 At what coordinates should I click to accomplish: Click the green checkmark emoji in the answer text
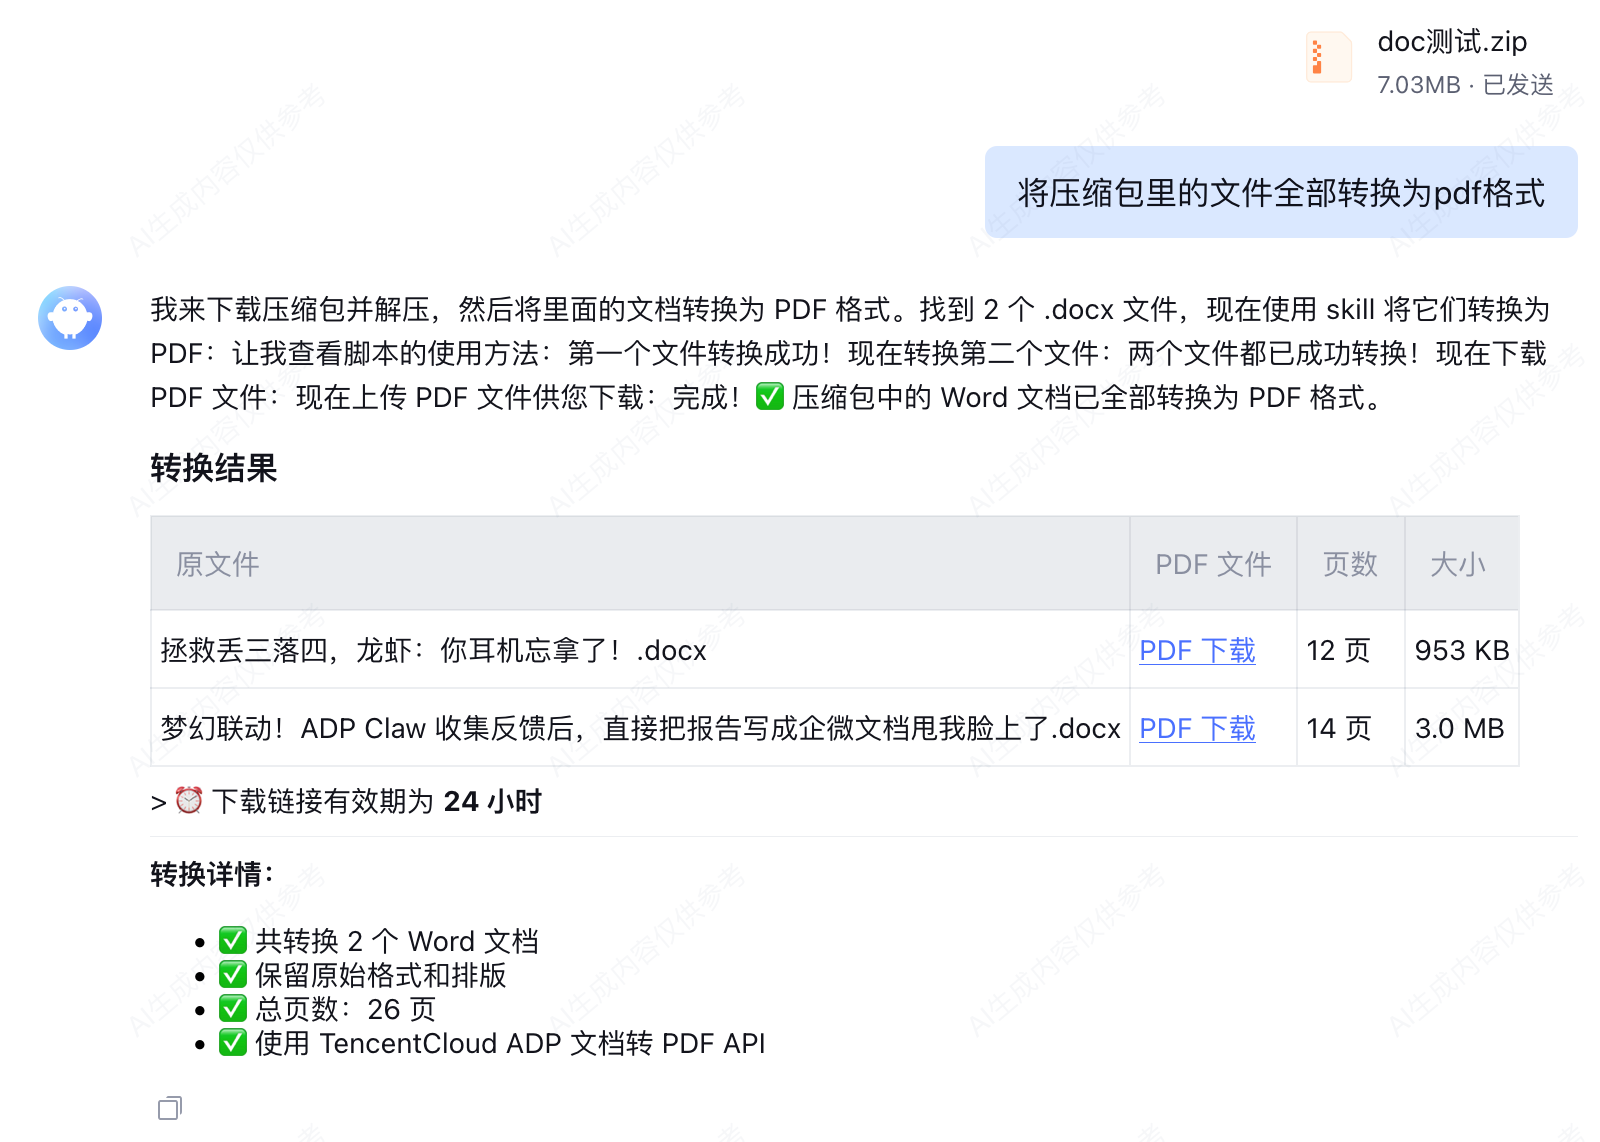coord(769,397)
